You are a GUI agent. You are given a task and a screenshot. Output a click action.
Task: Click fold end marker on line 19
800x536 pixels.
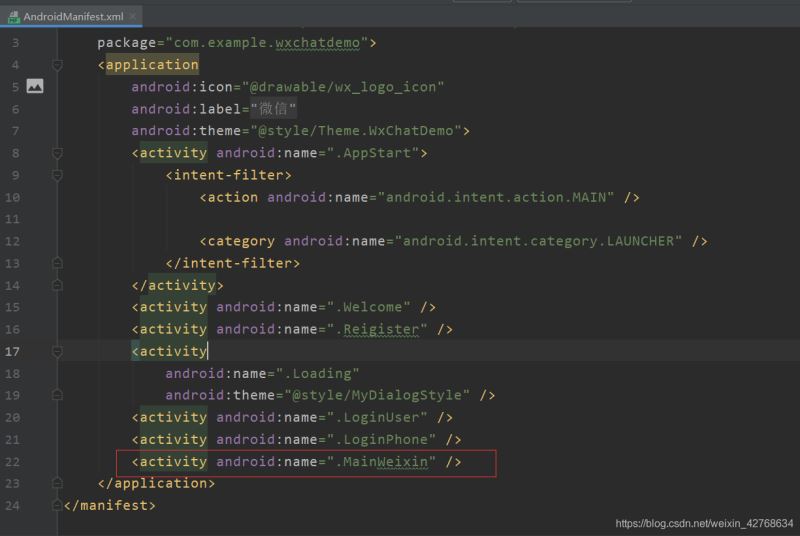(x=57, y=395)
